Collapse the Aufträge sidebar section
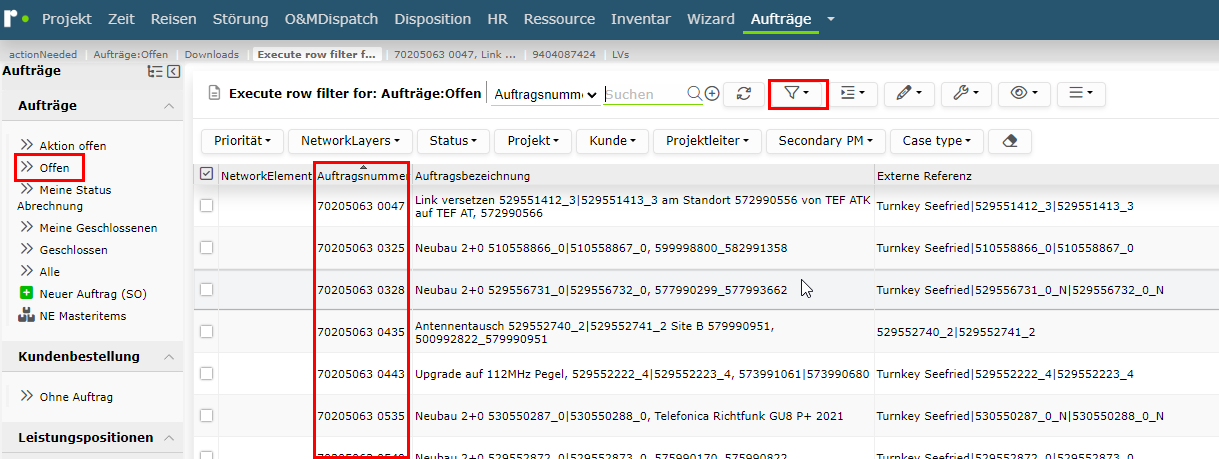 point(168,106)
